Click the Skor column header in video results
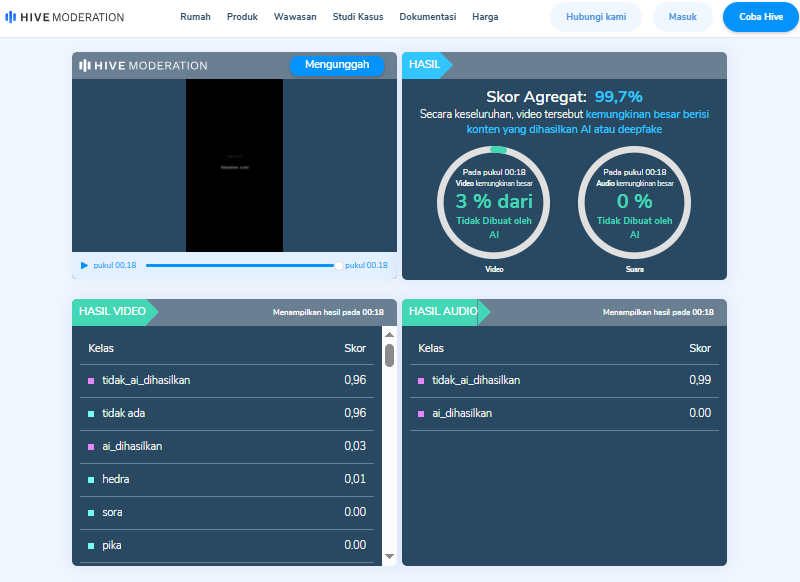 pyautogui.click(x=355, y=348)
